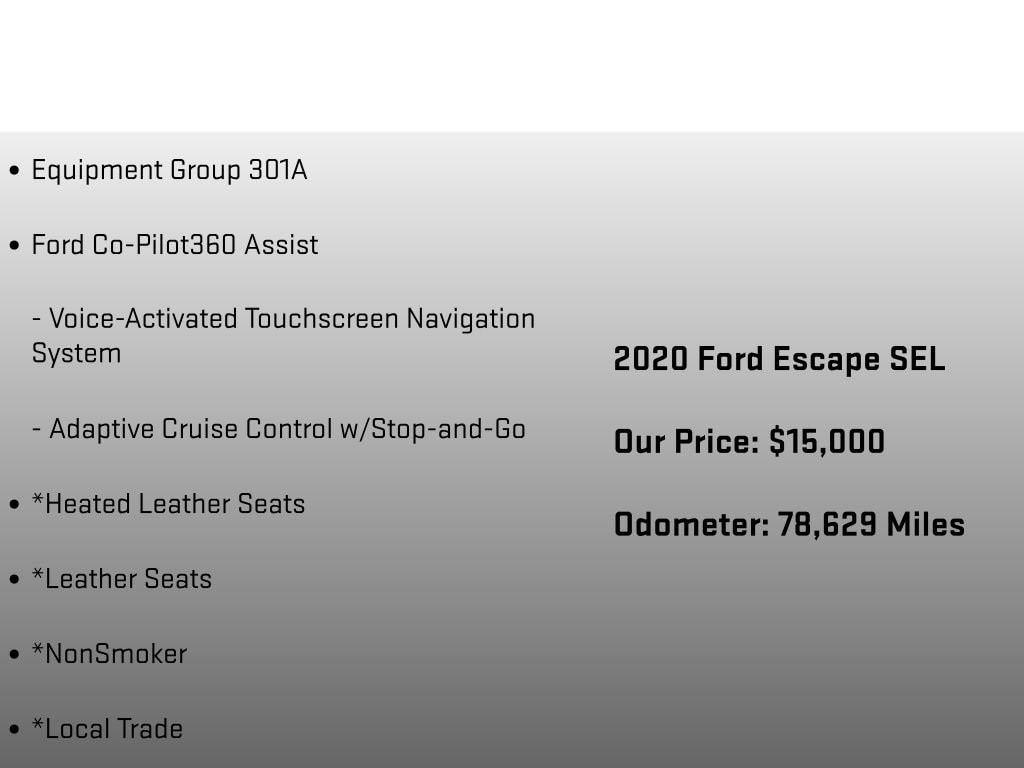Click the Equipment Group 301A text
The image size is (1024, 768).
(169, 170)
